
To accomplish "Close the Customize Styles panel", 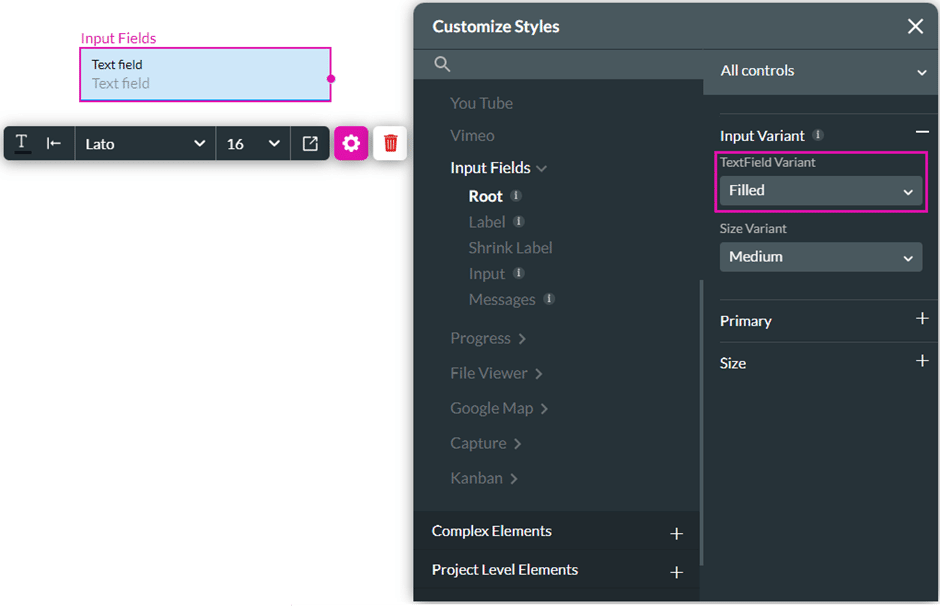I will 915,26.
